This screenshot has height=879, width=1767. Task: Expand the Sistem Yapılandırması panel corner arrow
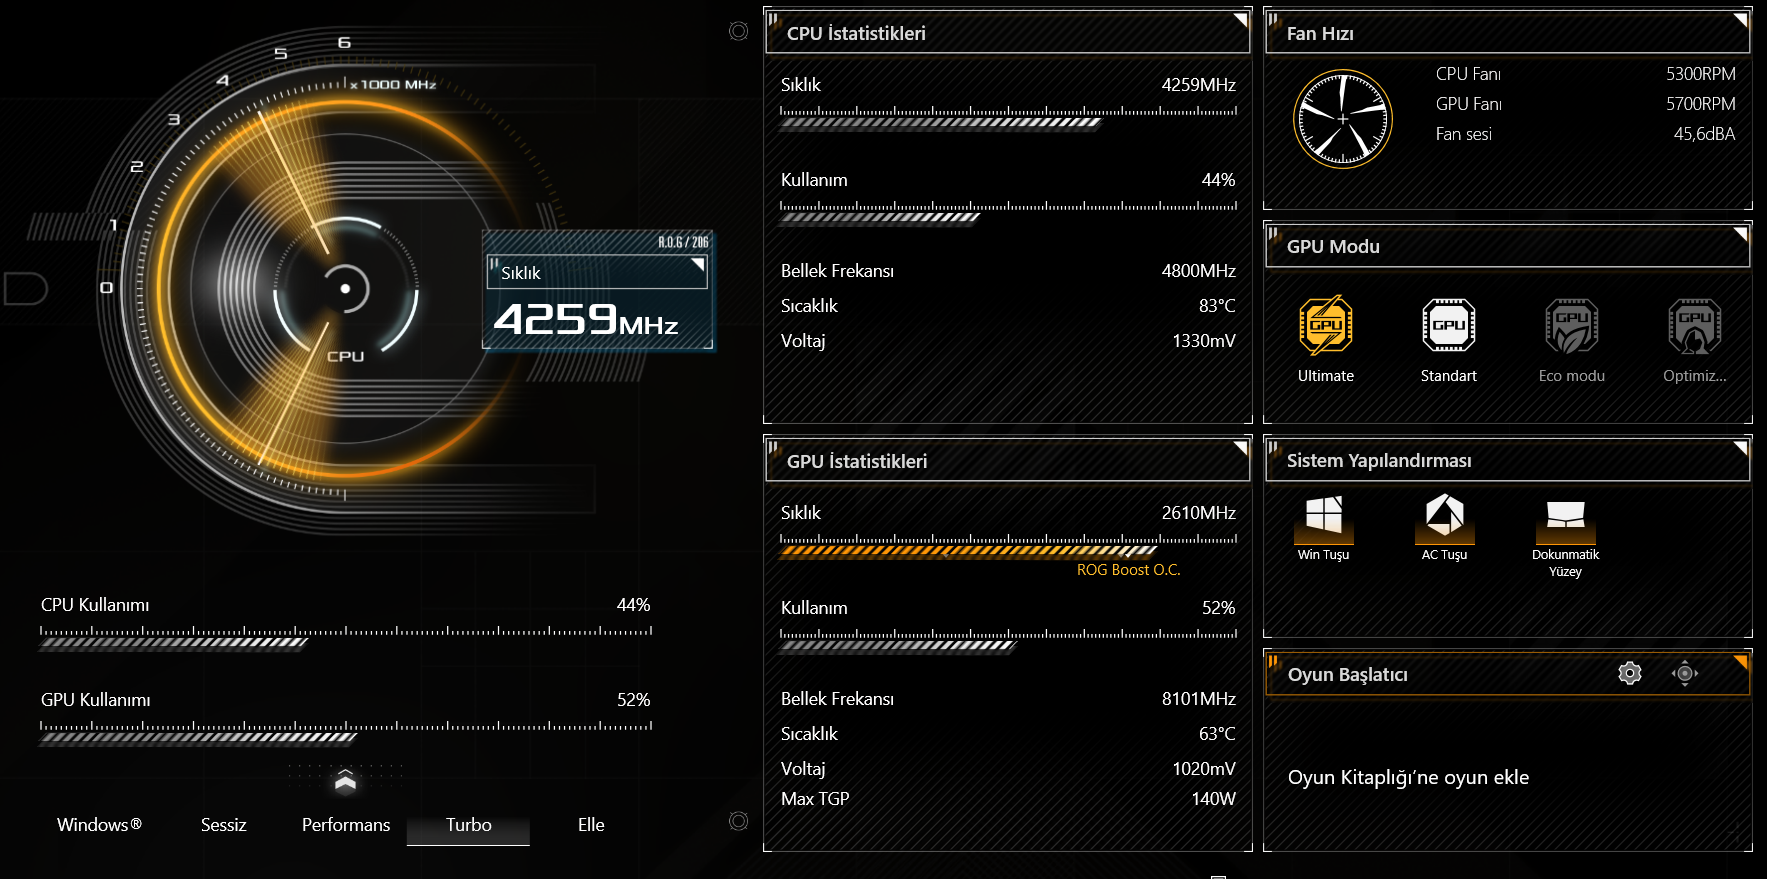coord(1740,448)
